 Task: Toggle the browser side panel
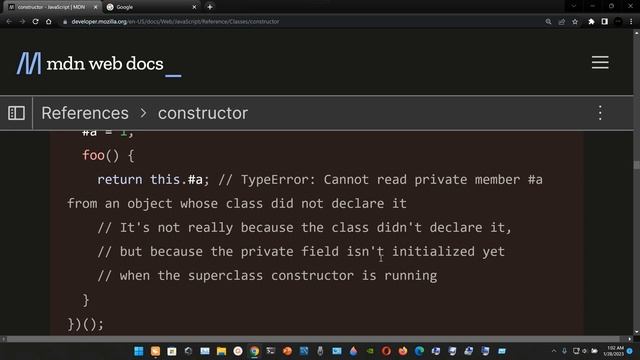604,22
